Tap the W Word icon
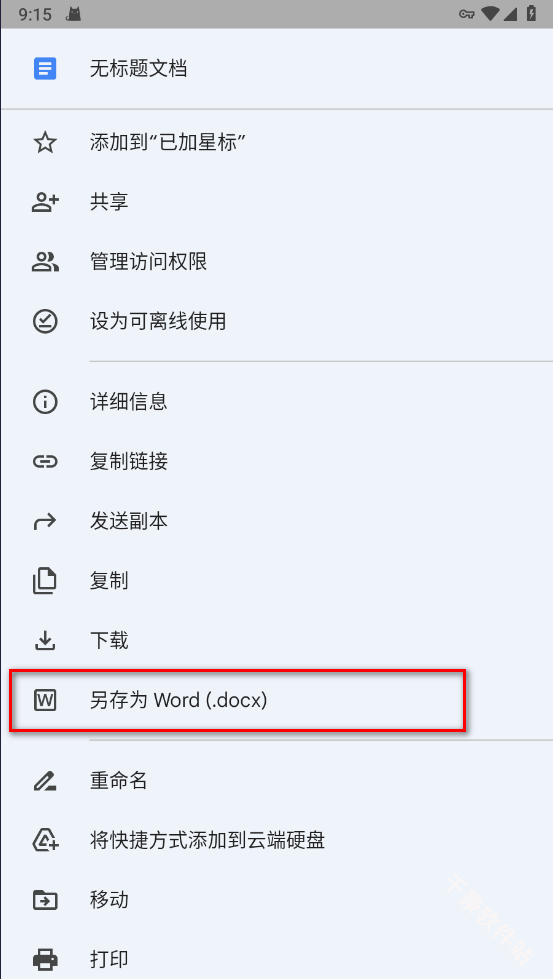553x979 pixels. click(x=45, y=701)
